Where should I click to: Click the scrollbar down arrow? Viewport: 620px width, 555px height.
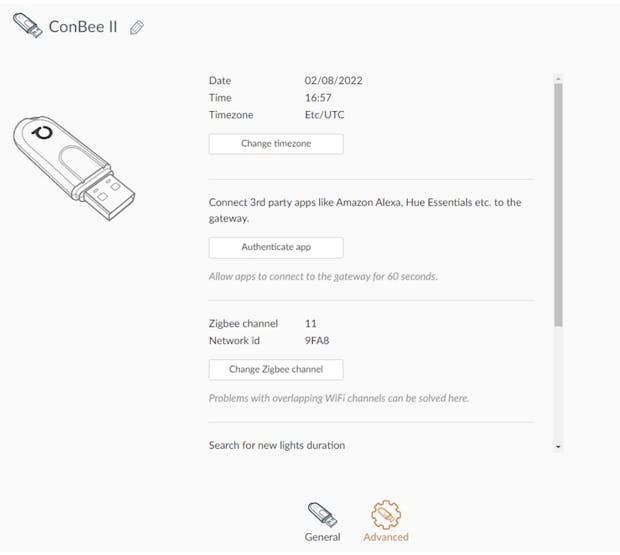[558, 446]
